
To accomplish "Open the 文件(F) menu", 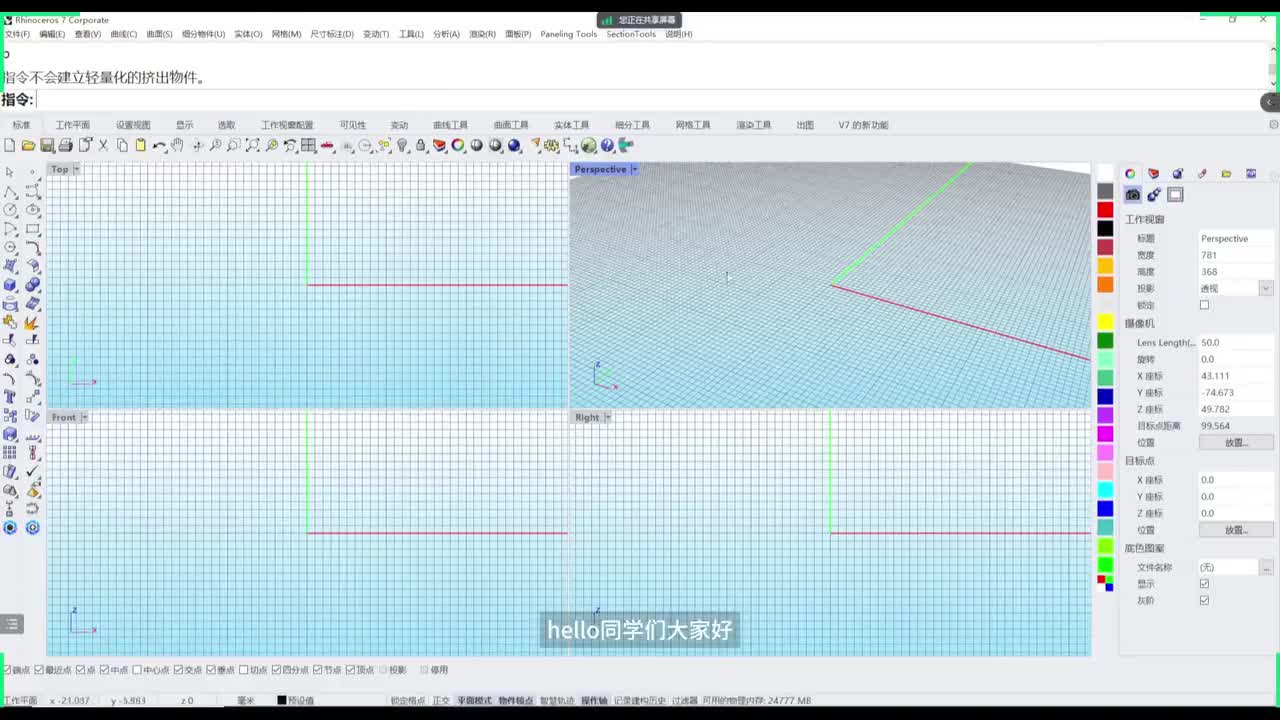I will click(x=17, y=34).
